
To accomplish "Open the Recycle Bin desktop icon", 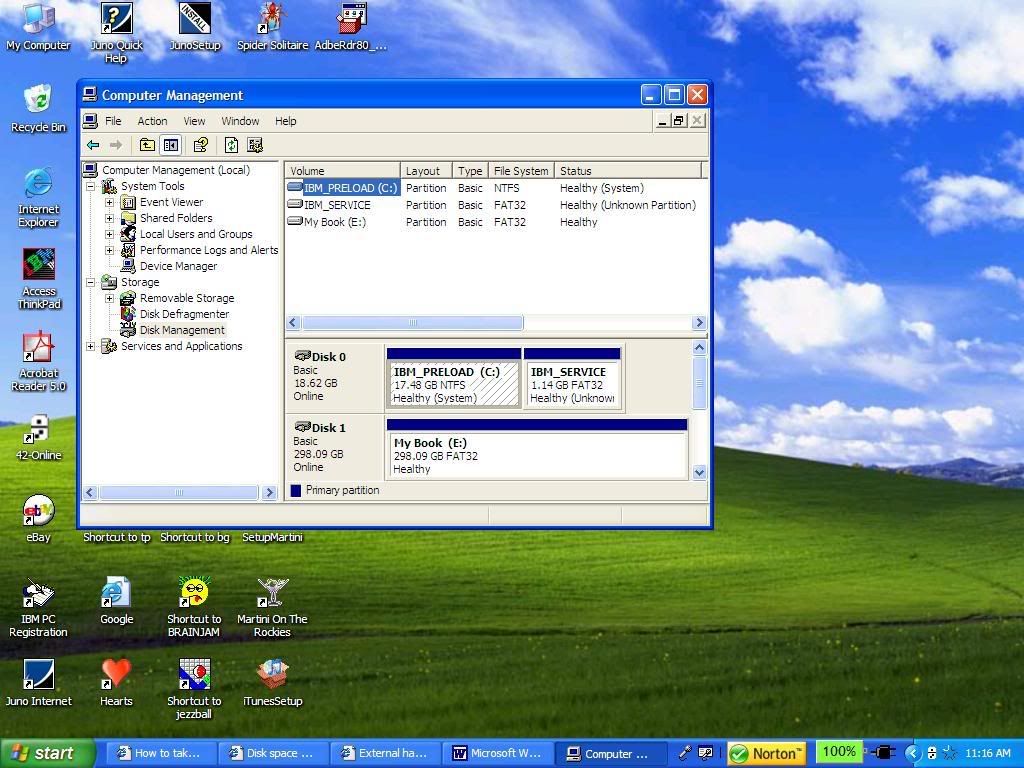I will (x=38, y=101).
